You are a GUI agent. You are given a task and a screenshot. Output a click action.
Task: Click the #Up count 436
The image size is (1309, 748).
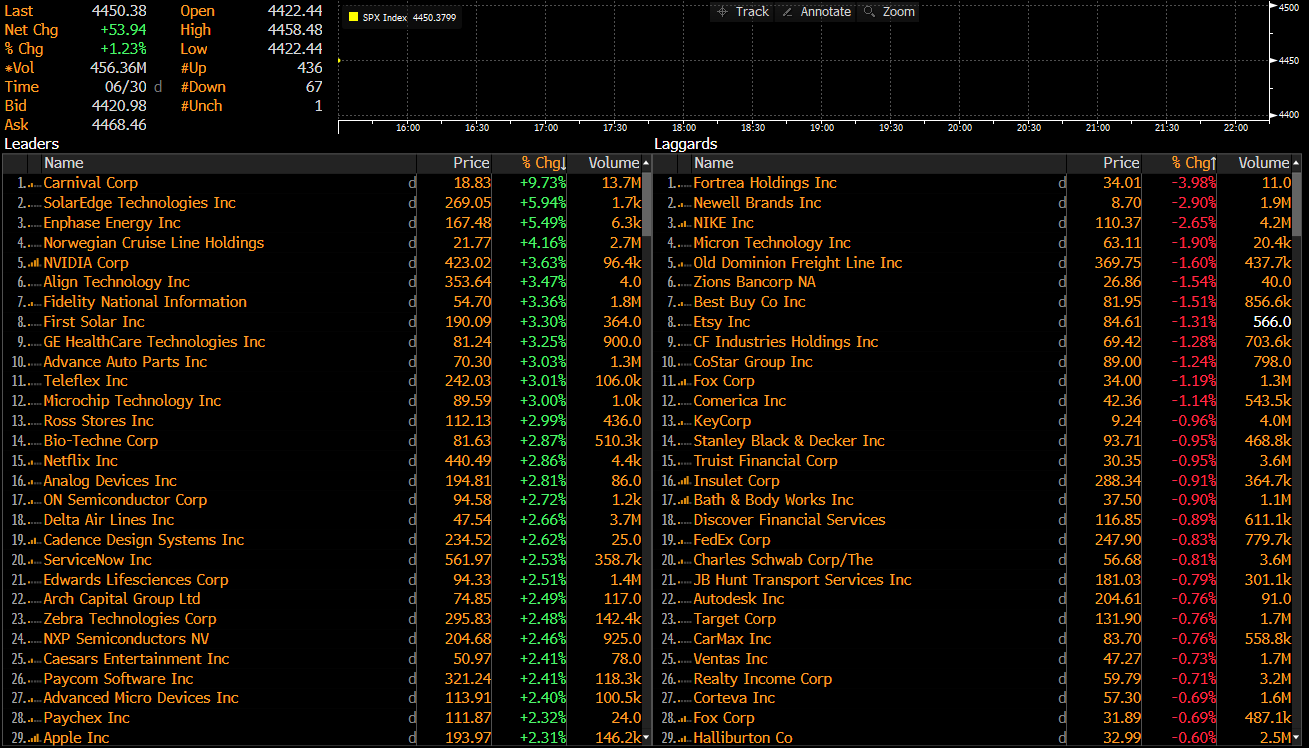[310, 68]
